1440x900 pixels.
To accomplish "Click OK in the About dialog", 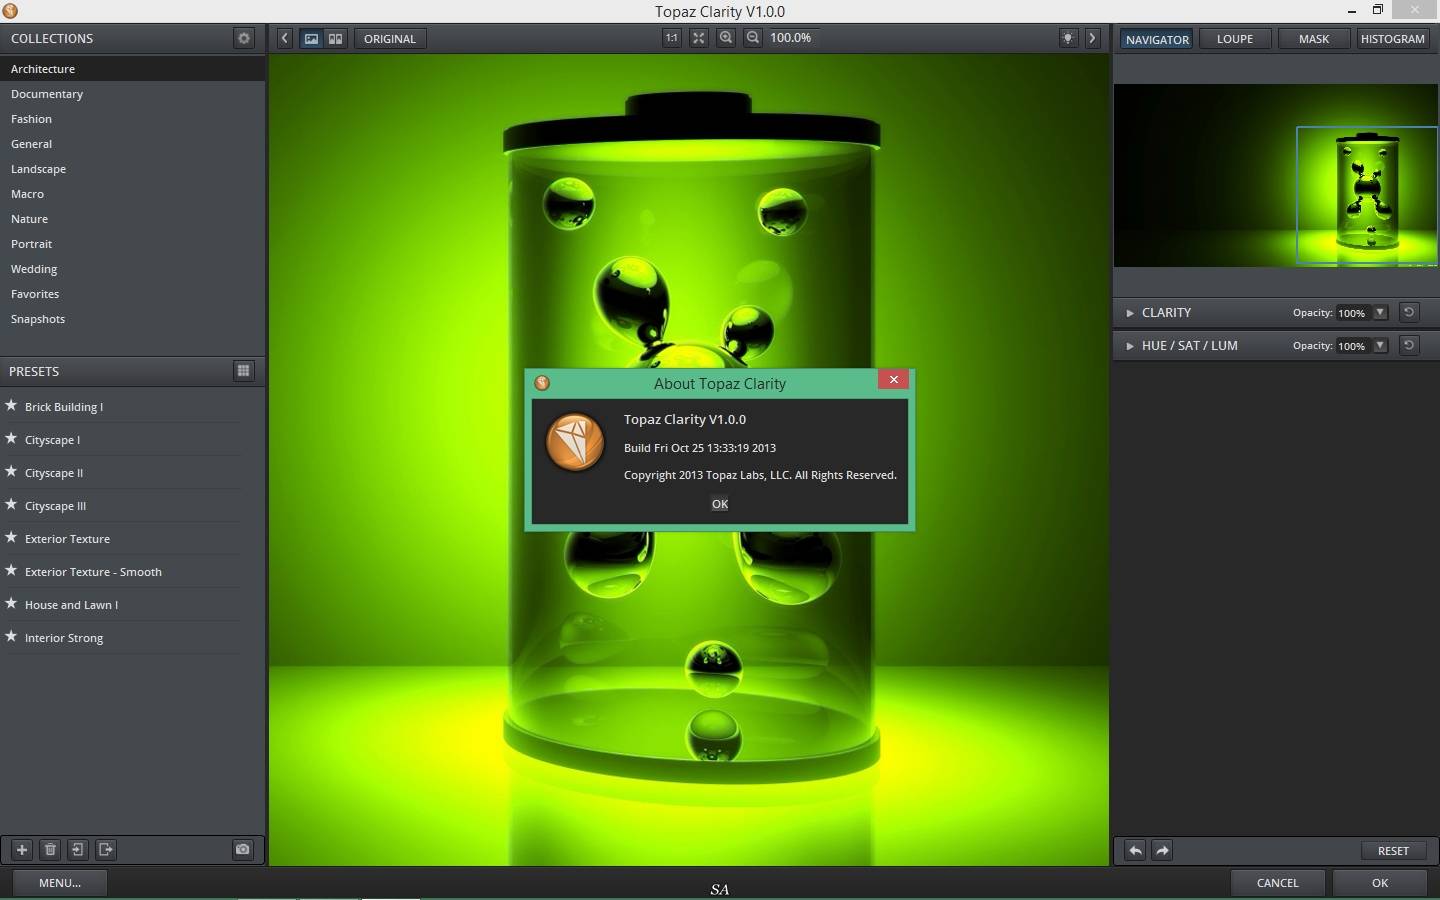I will 720,504.
